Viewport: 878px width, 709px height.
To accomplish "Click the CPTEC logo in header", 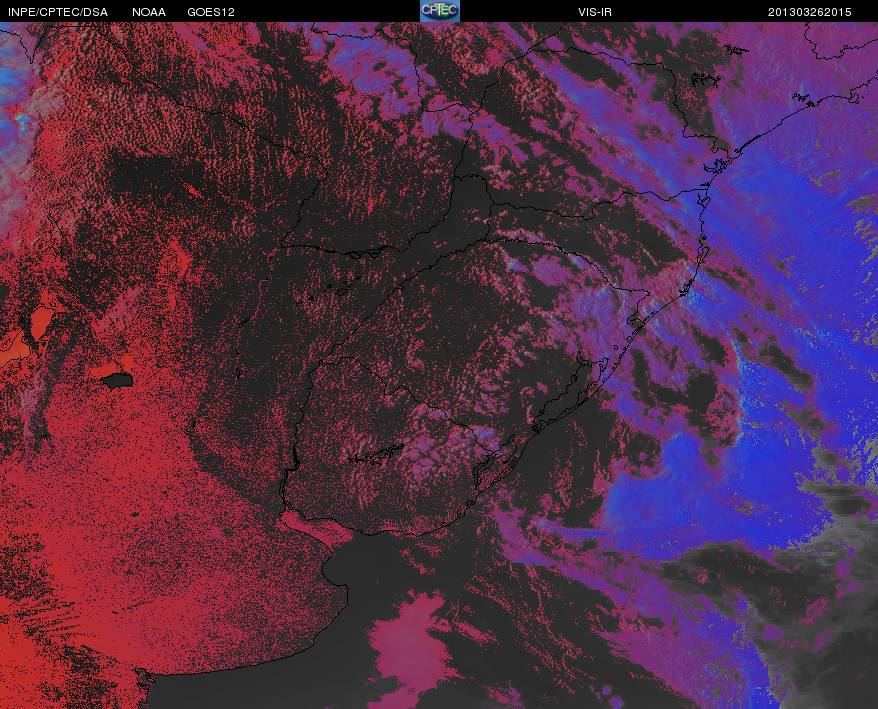I will pyautogui.click(x=440, y=11).
